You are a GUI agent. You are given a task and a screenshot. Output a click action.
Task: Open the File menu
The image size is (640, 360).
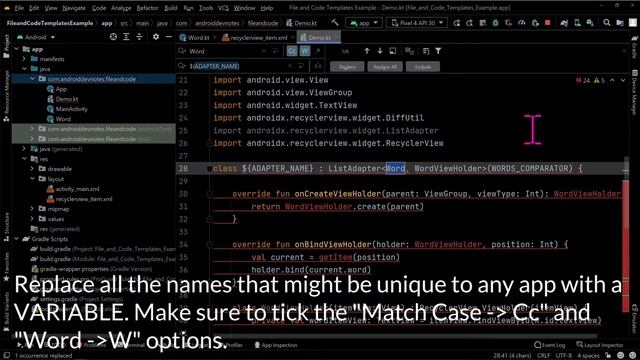coord(19,8)
